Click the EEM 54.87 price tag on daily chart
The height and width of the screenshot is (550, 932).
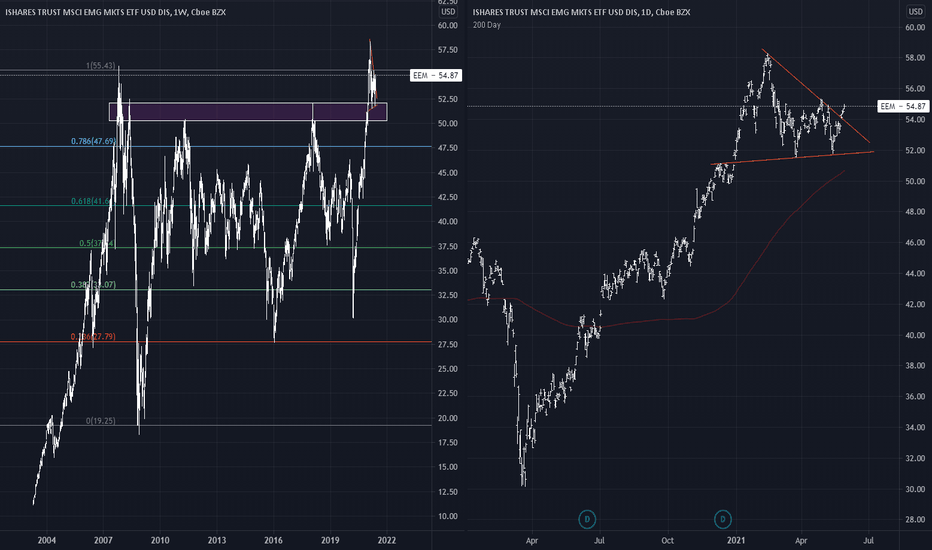pos(903,106)
